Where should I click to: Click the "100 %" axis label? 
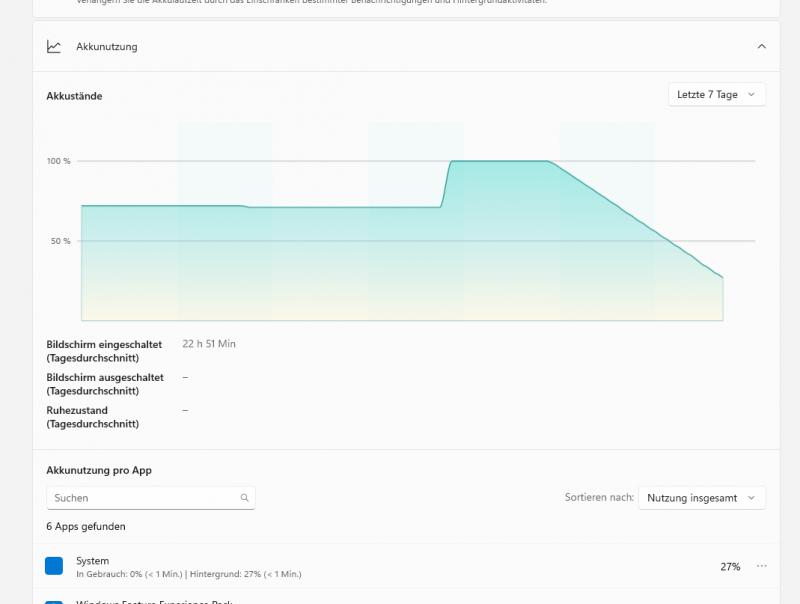[x=59, y=161]
